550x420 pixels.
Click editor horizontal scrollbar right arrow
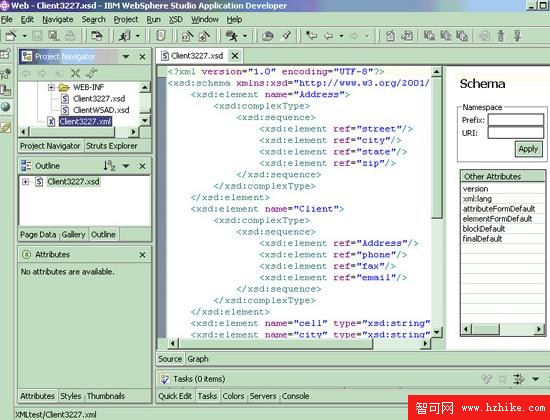click(x=425, y=344)
